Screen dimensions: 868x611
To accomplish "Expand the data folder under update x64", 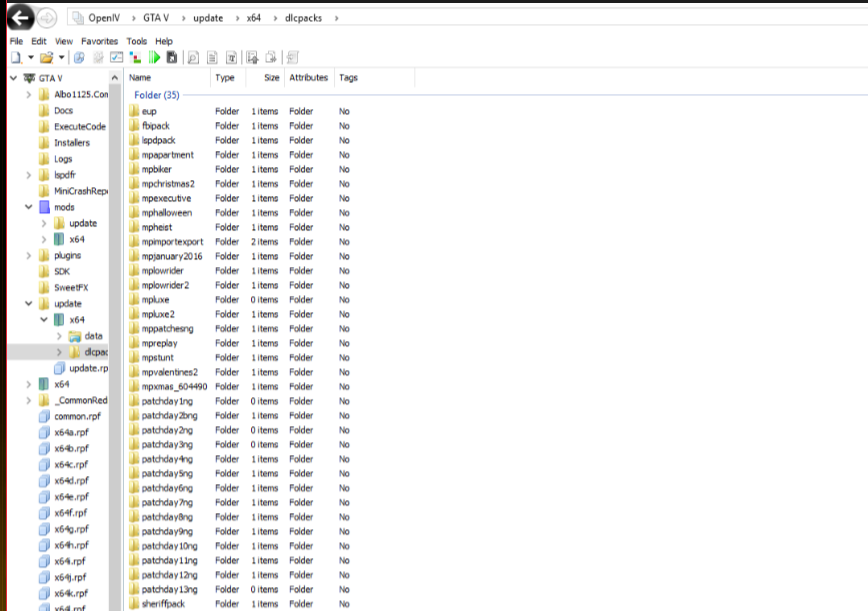I will click(59, 336).
